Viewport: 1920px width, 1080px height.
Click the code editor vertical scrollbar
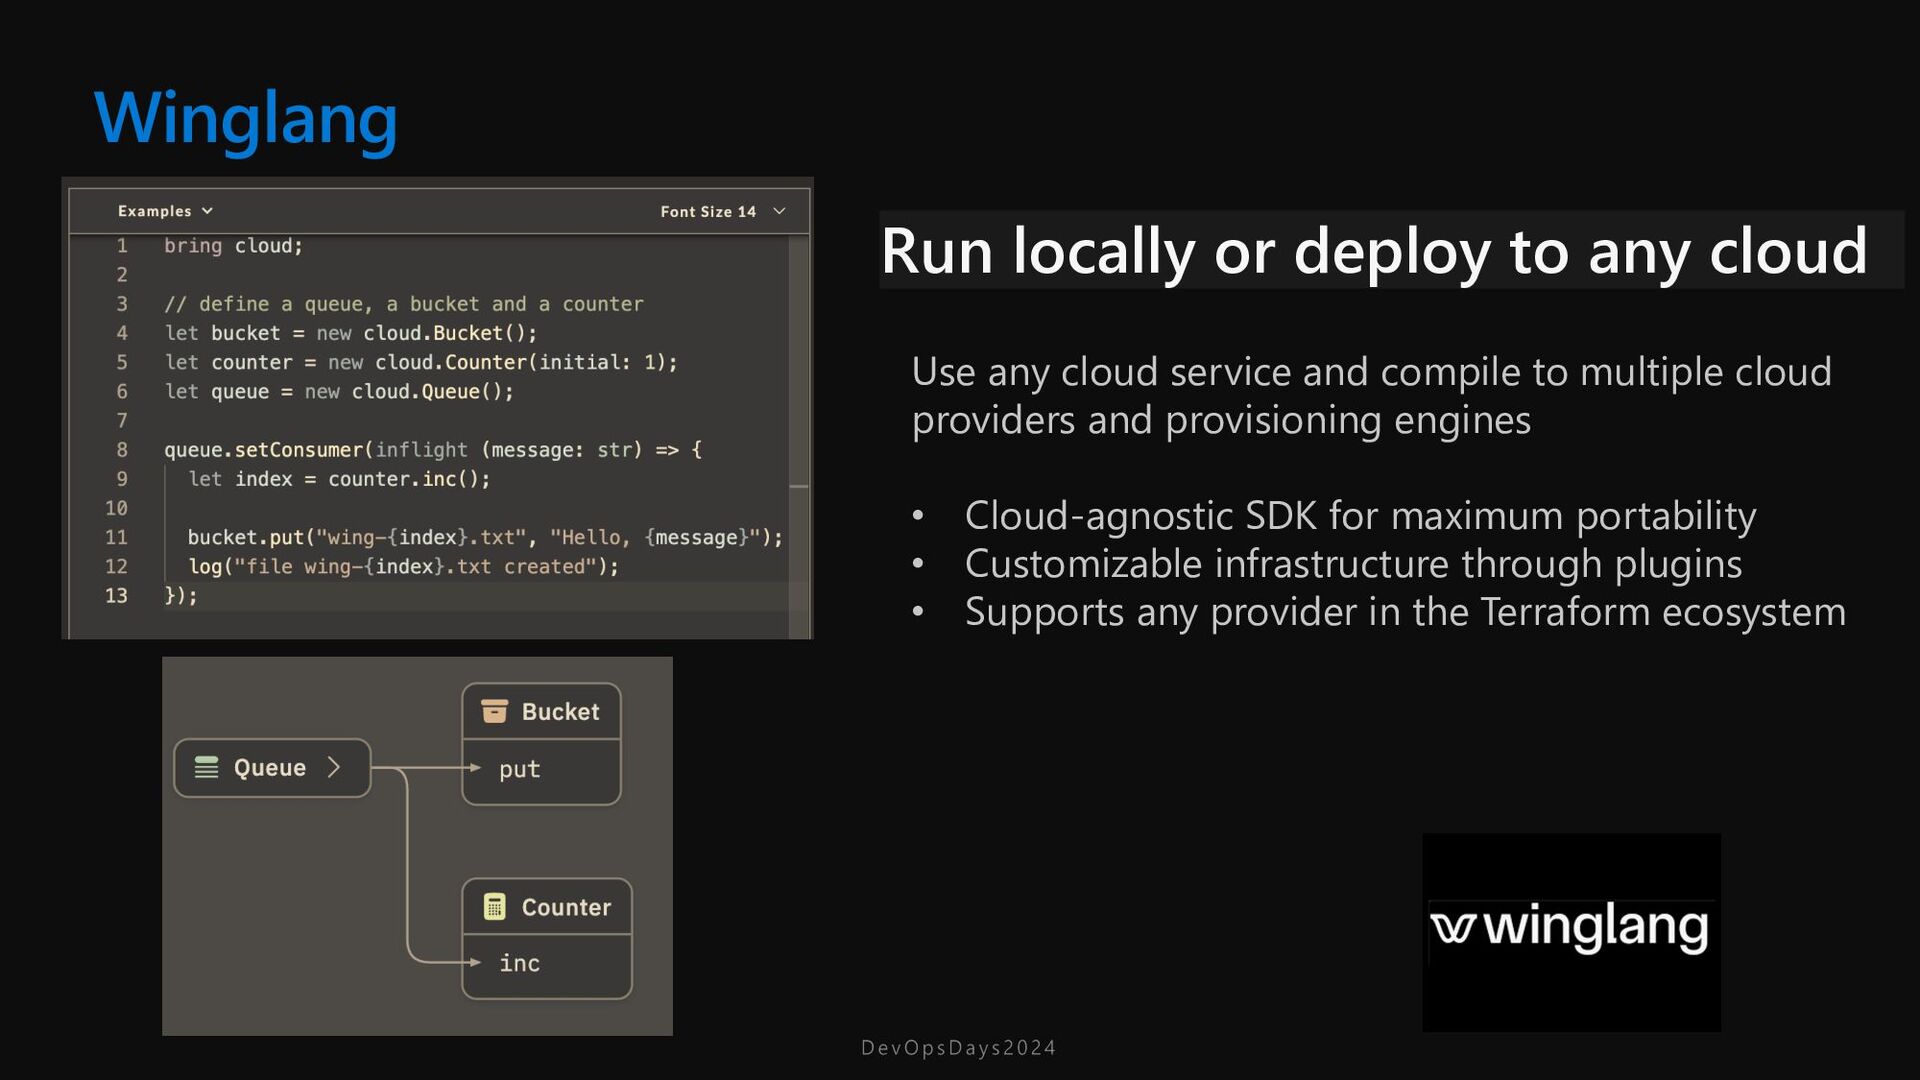[x=798, y=436]
